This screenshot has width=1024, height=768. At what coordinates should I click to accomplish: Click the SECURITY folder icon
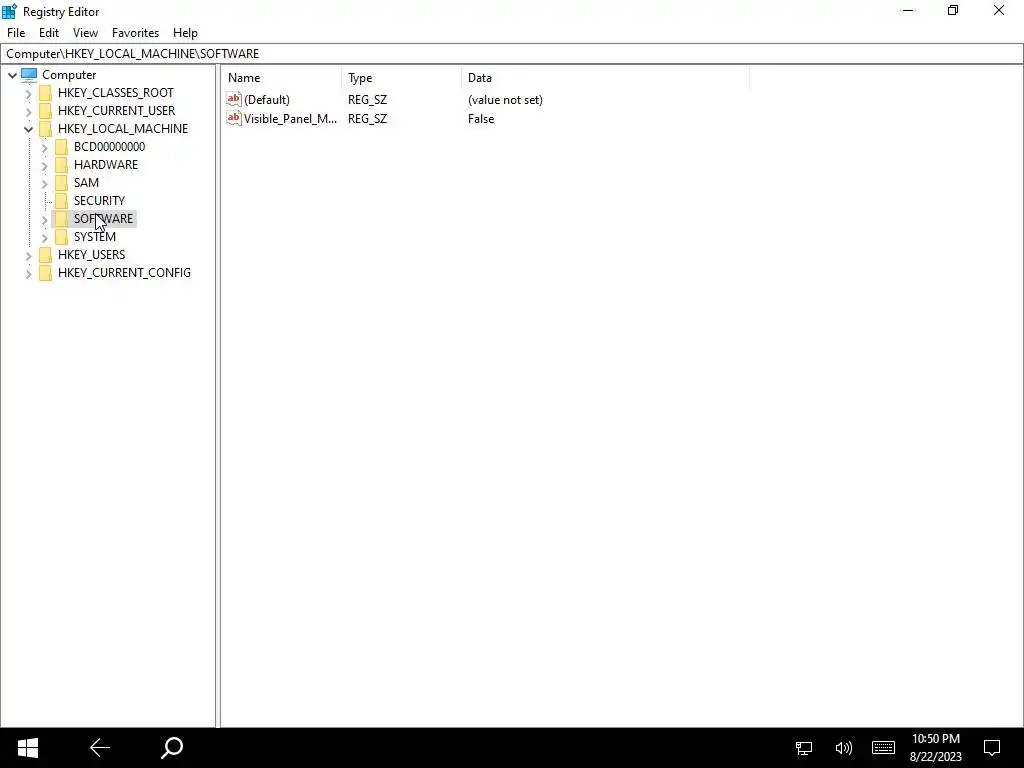61,200
